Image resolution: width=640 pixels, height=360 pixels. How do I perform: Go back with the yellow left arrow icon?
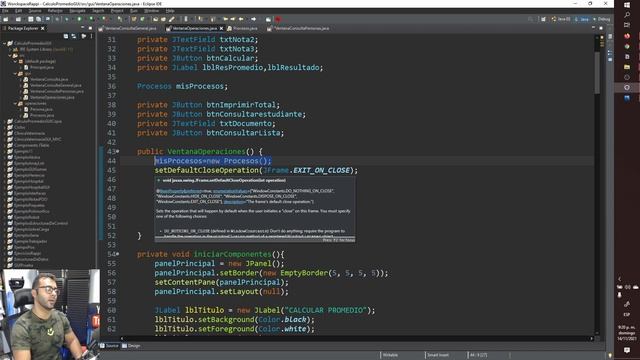(241, 19)
